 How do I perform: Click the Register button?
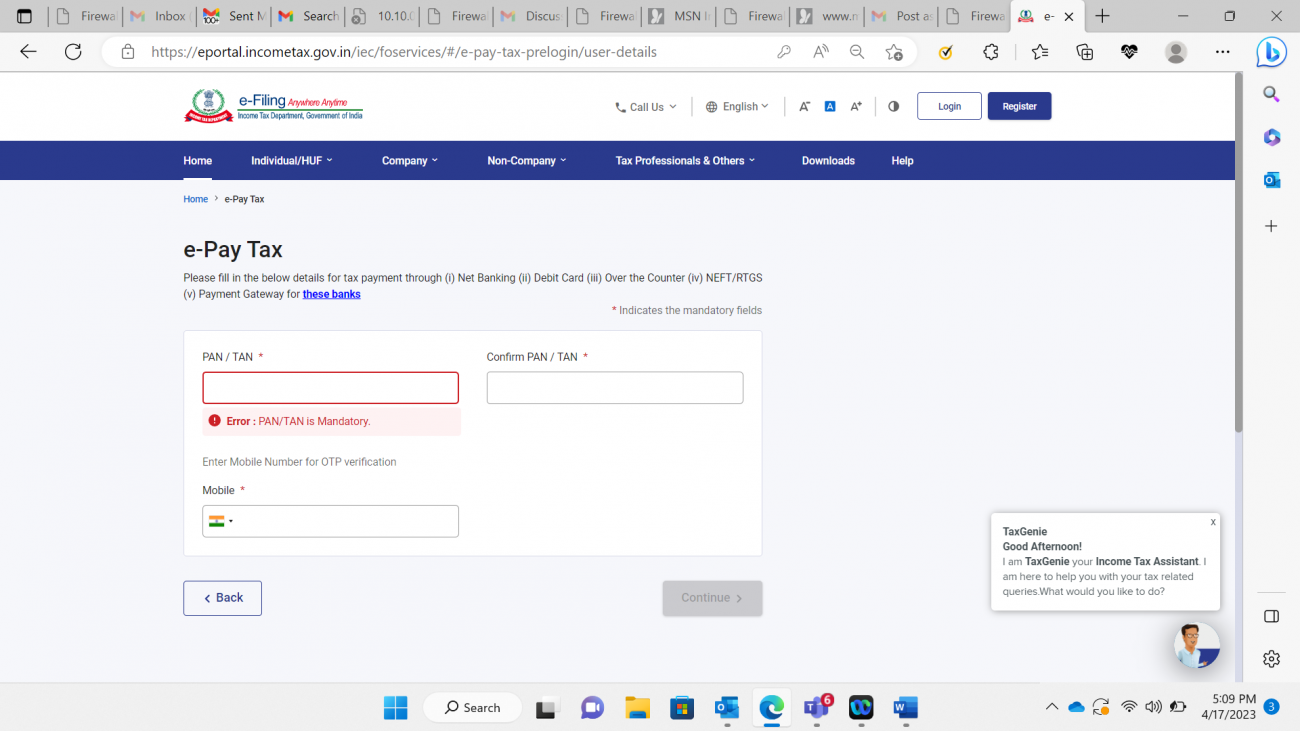point(1019,105)
